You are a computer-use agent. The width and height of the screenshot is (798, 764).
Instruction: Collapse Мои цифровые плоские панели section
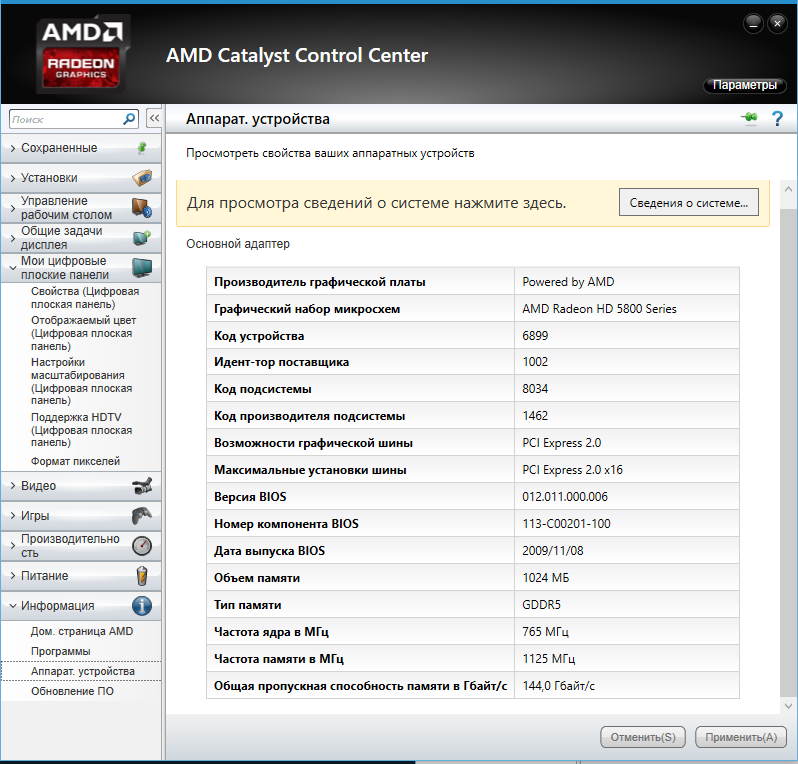[x=13, y=268]
